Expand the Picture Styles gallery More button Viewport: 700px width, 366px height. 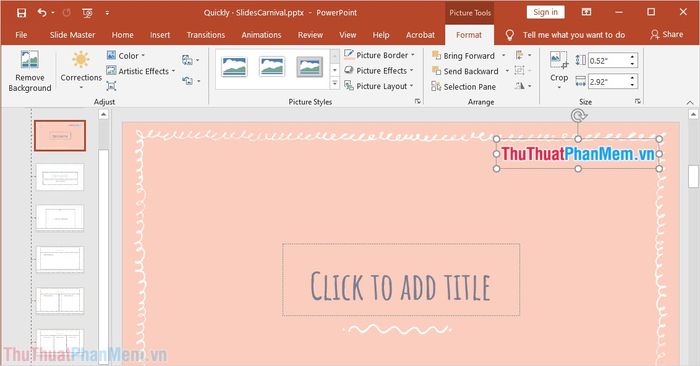tap(335, 83)
